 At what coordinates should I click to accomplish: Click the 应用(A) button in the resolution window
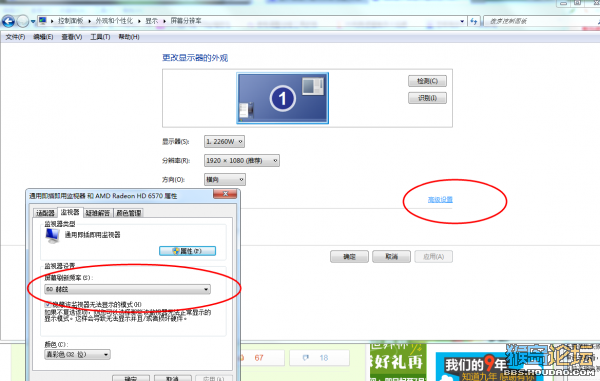434,257
